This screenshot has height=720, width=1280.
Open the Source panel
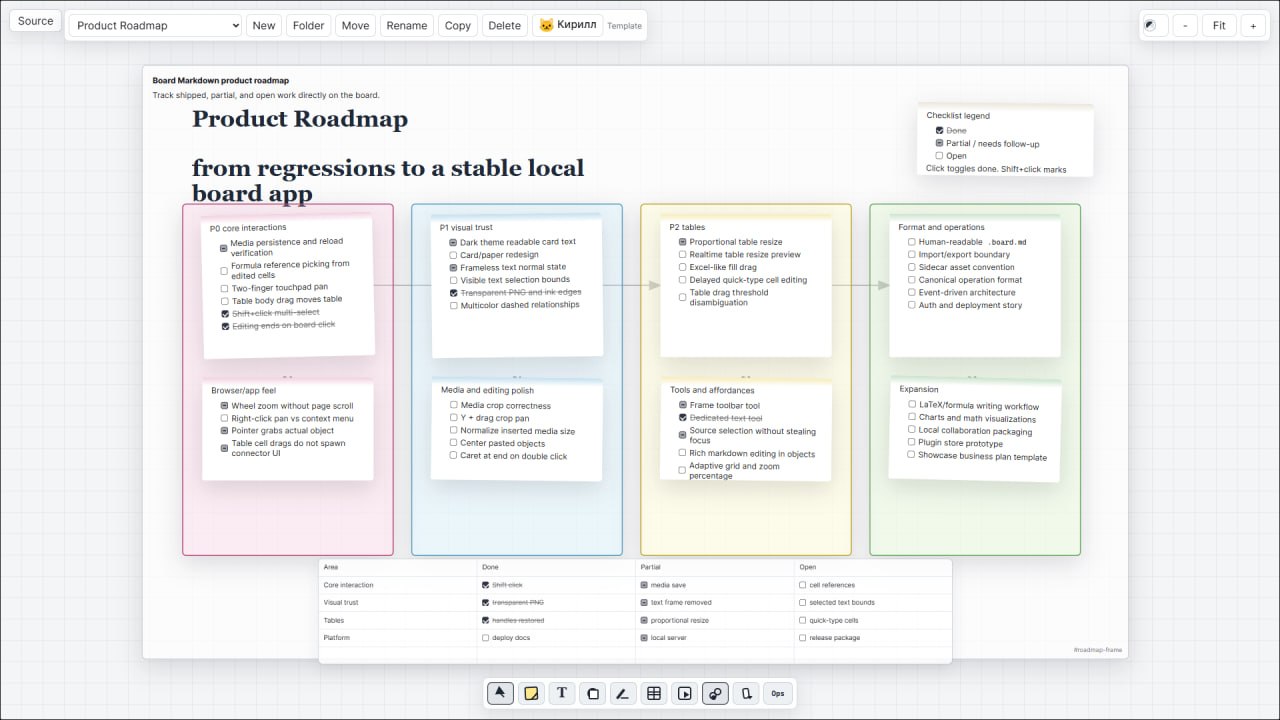pyautogui.click(x=36, y=21)
